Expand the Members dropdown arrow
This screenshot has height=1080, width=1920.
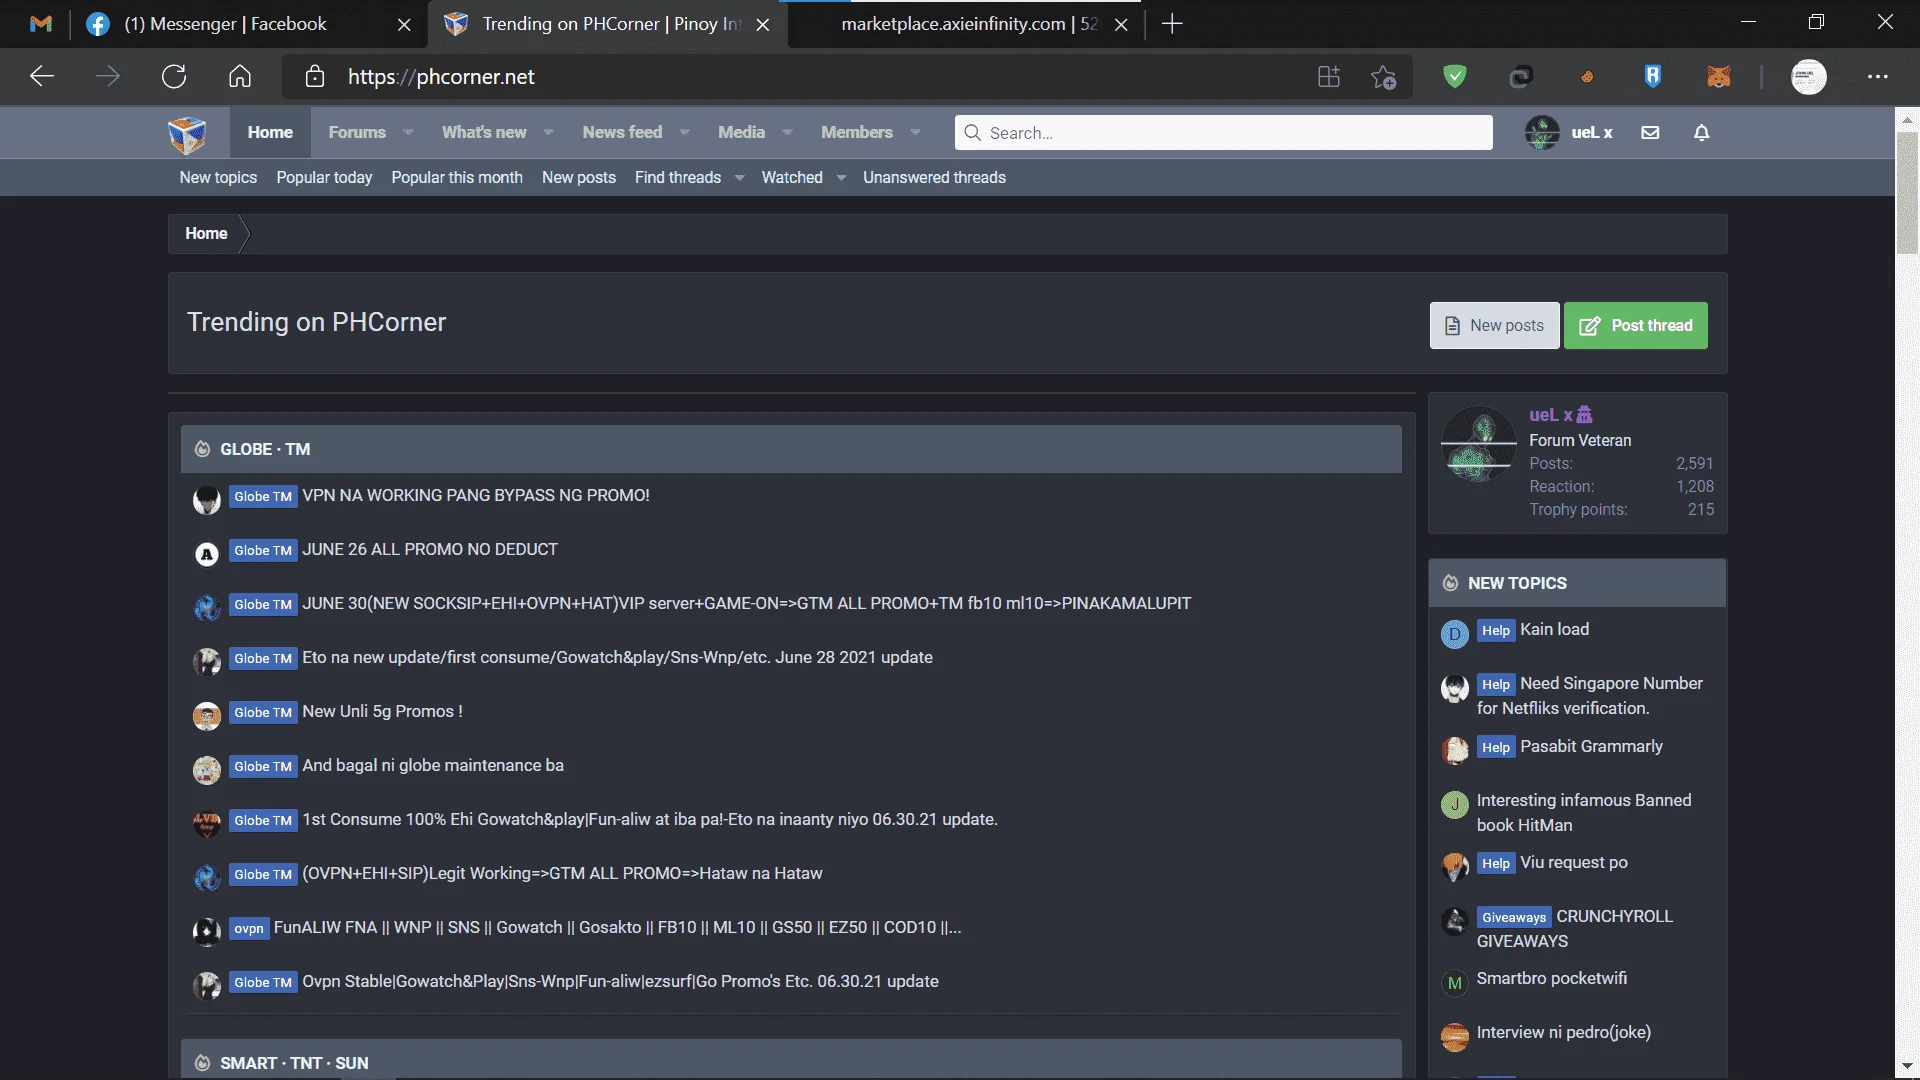[915, 132]
